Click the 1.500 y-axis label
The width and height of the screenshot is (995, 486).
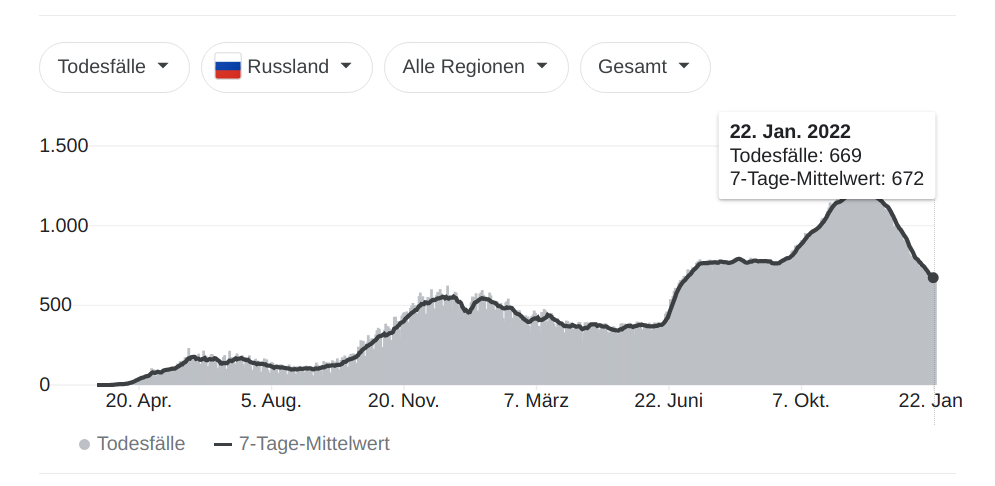pos(64,146)
